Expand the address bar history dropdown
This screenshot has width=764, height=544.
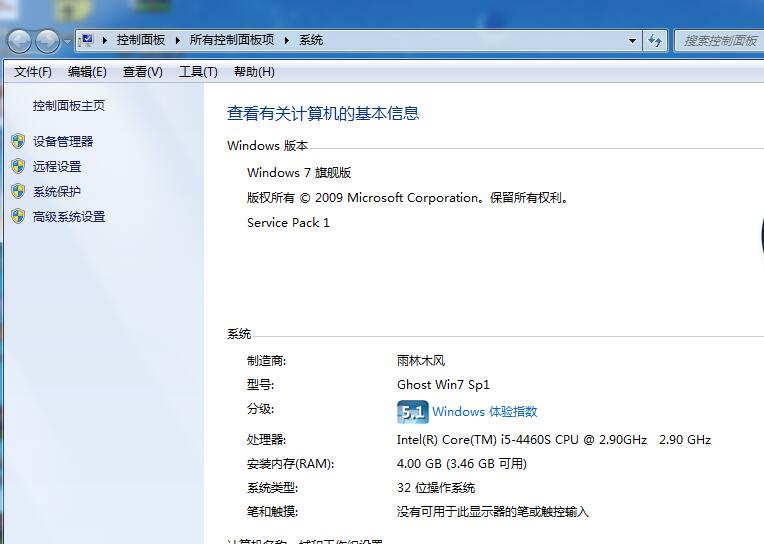click(632, 41)
